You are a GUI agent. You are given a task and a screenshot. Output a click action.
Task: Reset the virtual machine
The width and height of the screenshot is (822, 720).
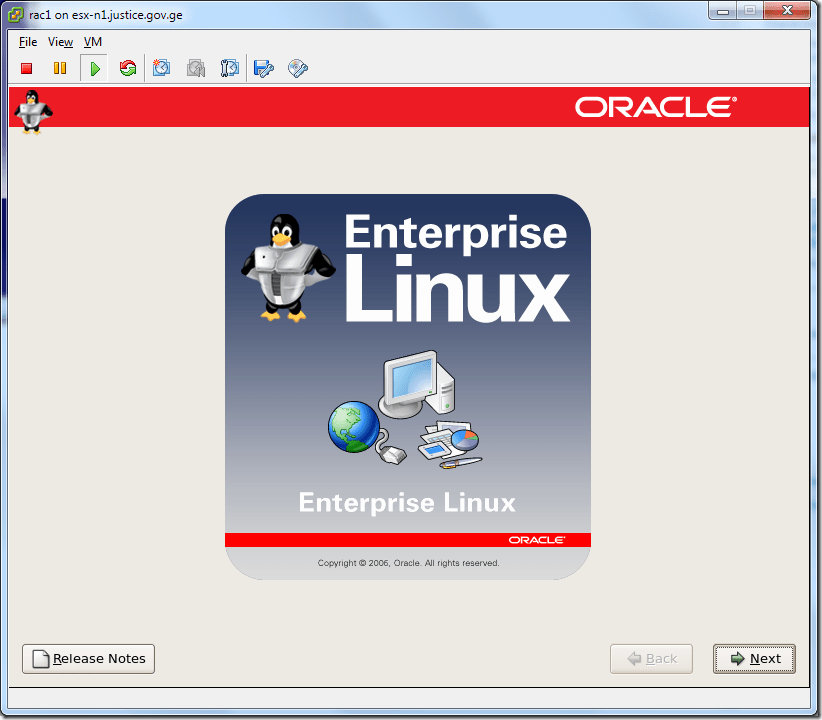128,68
